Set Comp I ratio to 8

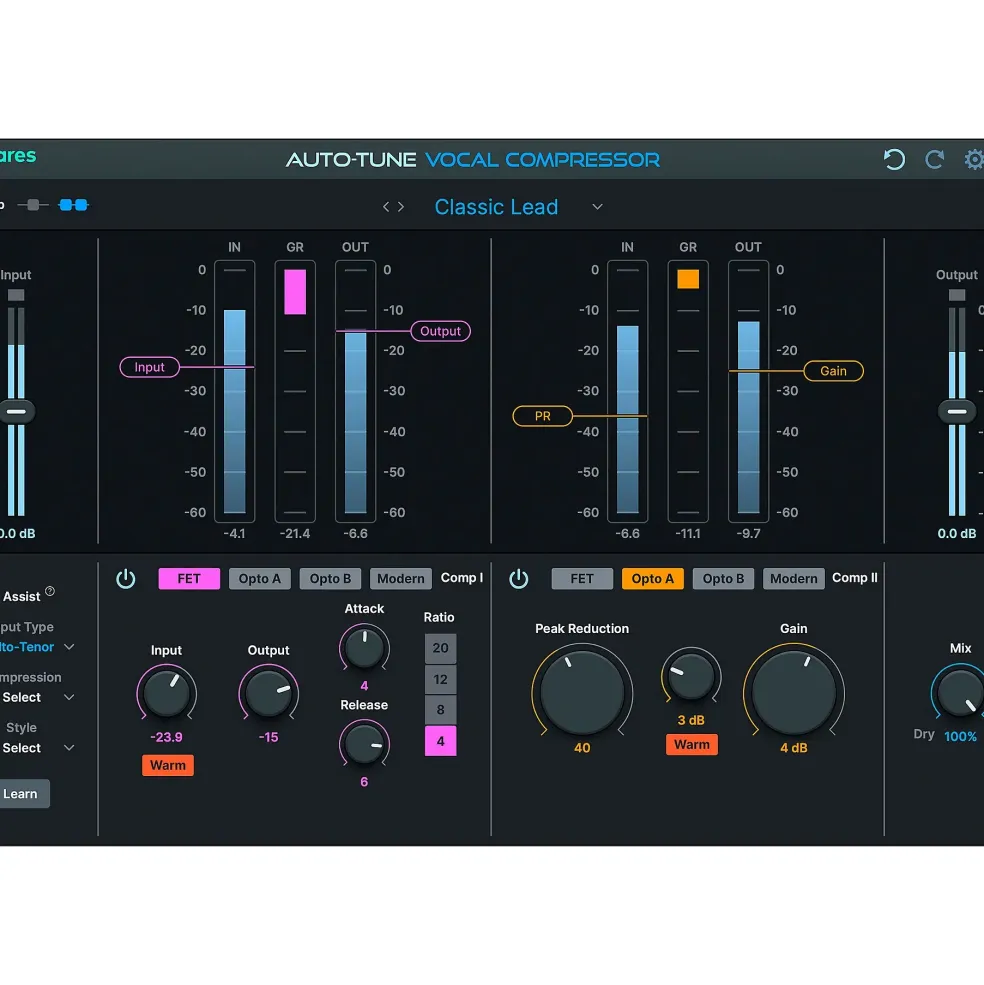pos(440,710)
